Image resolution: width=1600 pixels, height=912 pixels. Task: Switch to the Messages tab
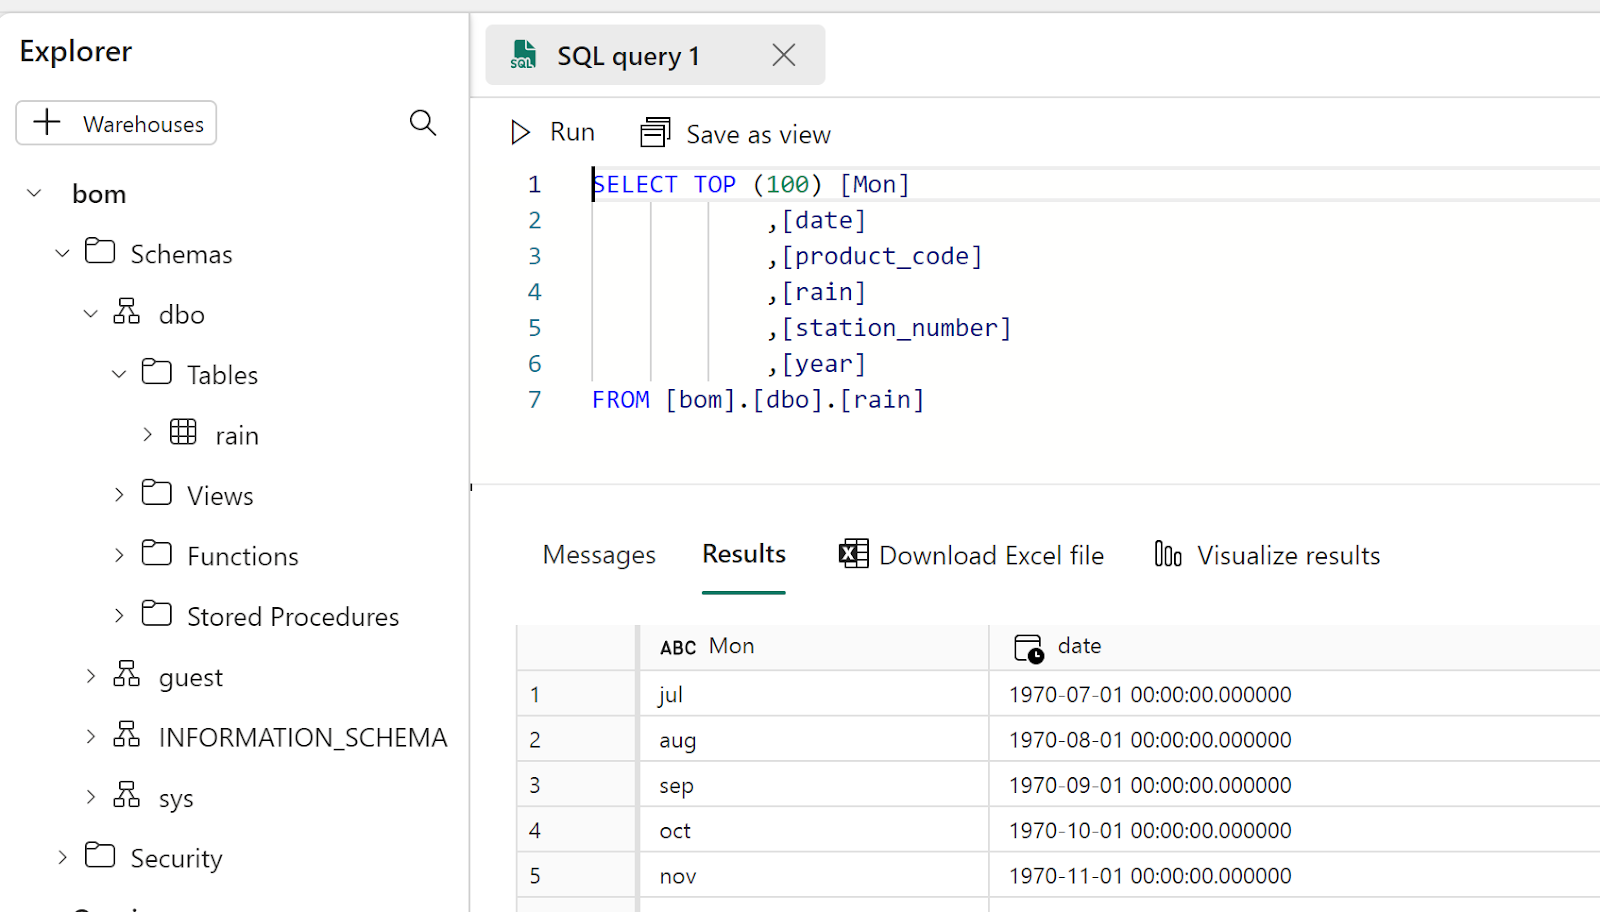click(599, 555)
